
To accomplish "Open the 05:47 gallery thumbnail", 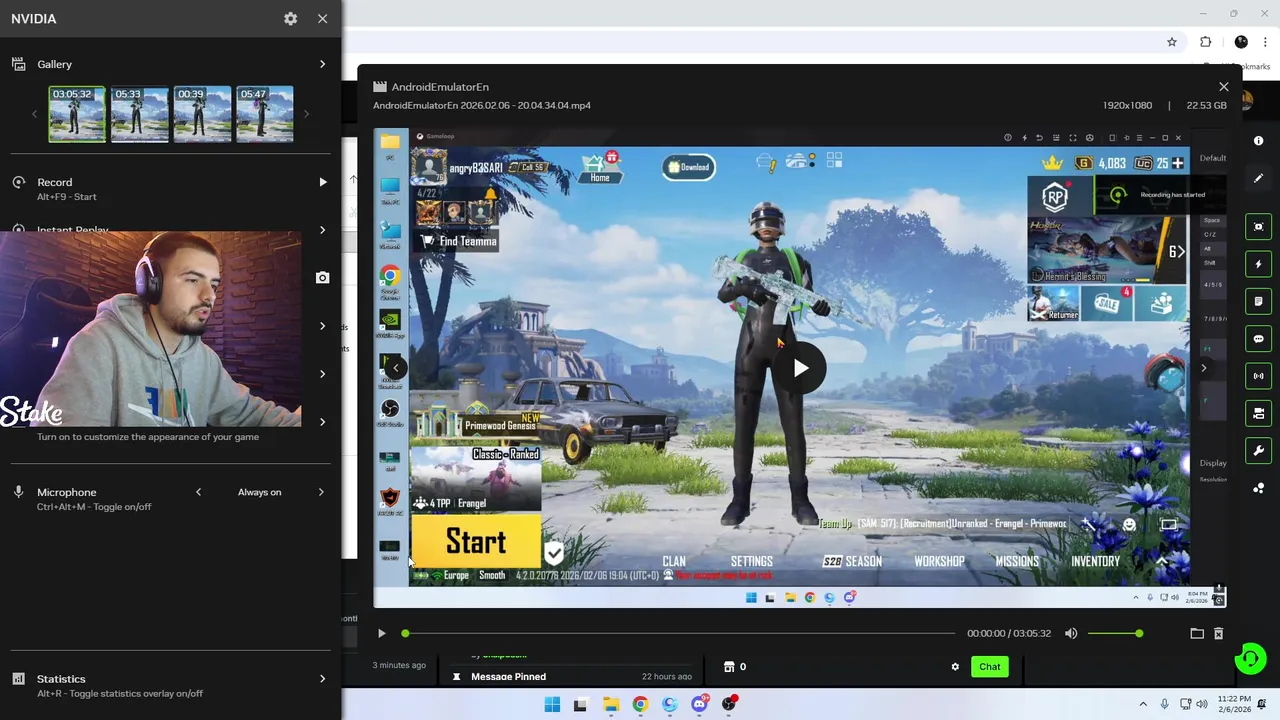I will point(265,114).
